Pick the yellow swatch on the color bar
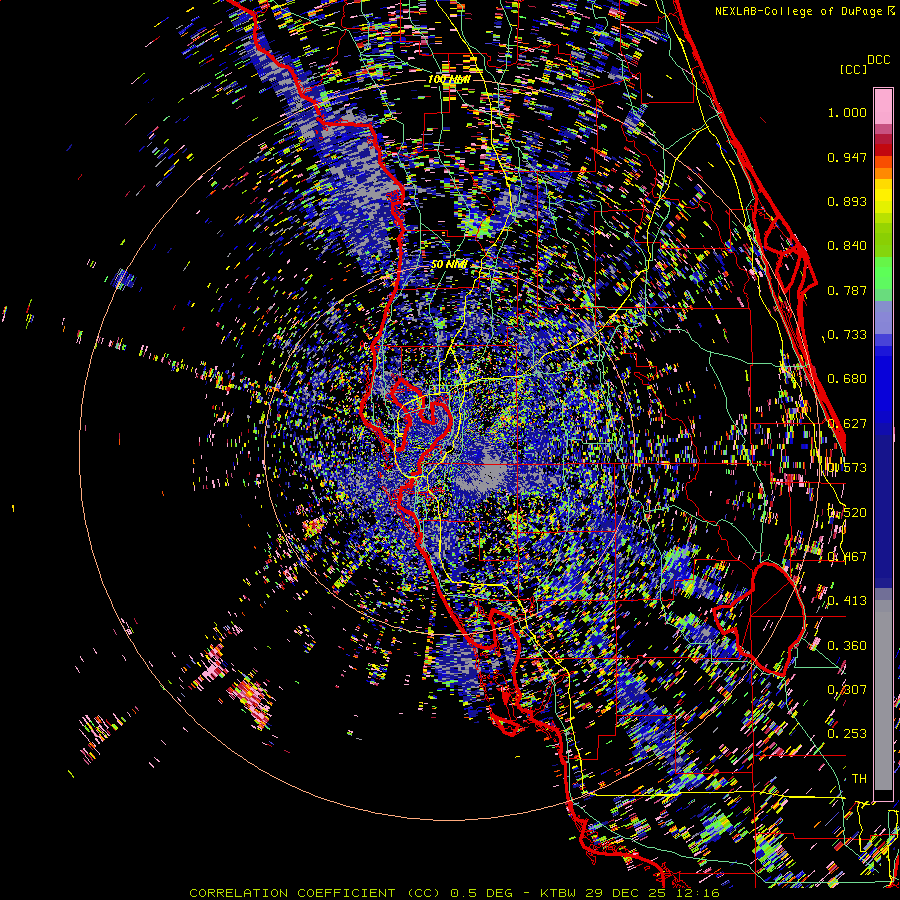The height and width of the screenshot is (900, 900). (x=883, y=197)
